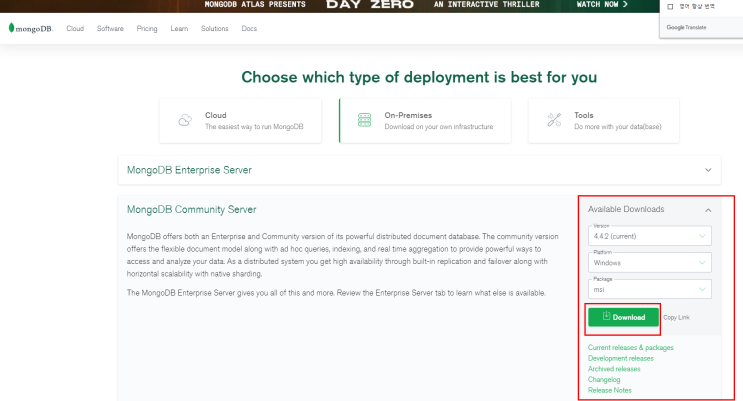Open the Solutions navigation menu
Viewport: 743px width, 401px height.
tap(215, 28)
